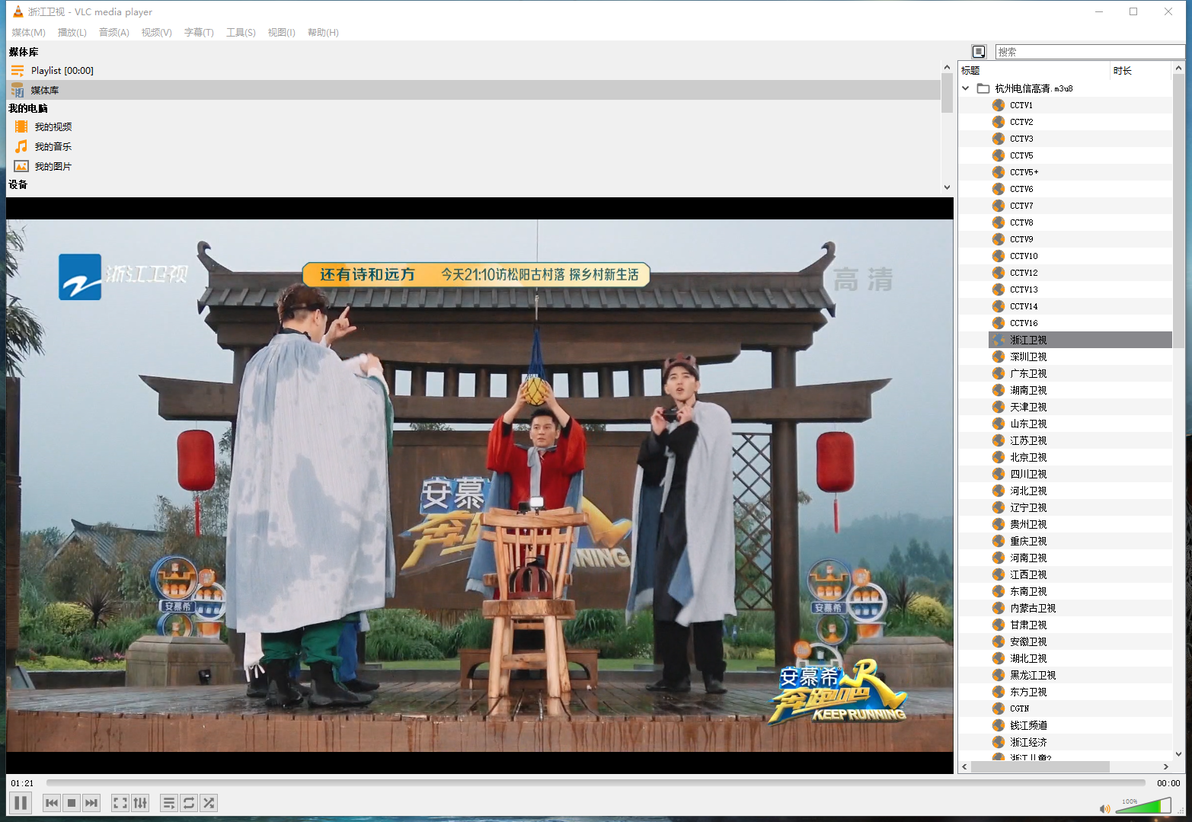The image size is (1192, 822).
Task: Click the playlist search field
Action: click(1089, 52)
